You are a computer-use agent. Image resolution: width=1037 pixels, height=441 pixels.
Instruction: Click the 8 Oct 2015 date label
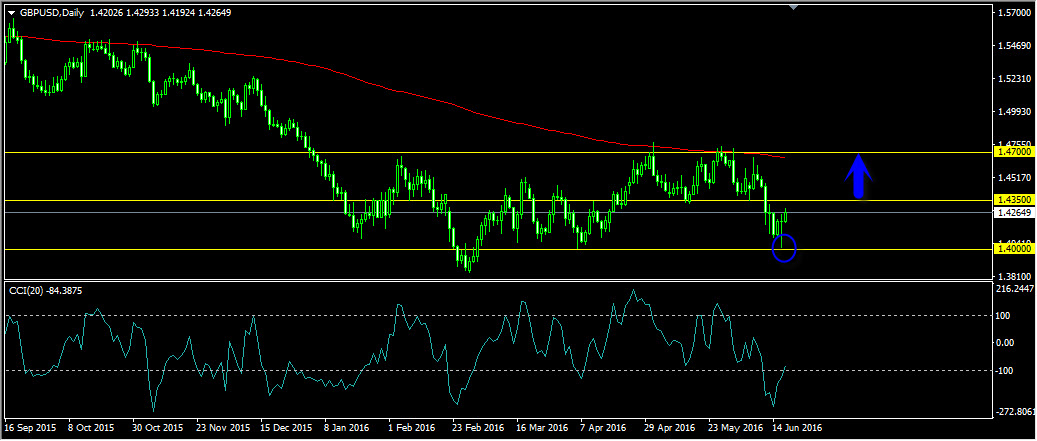click(x=91, y=428)
